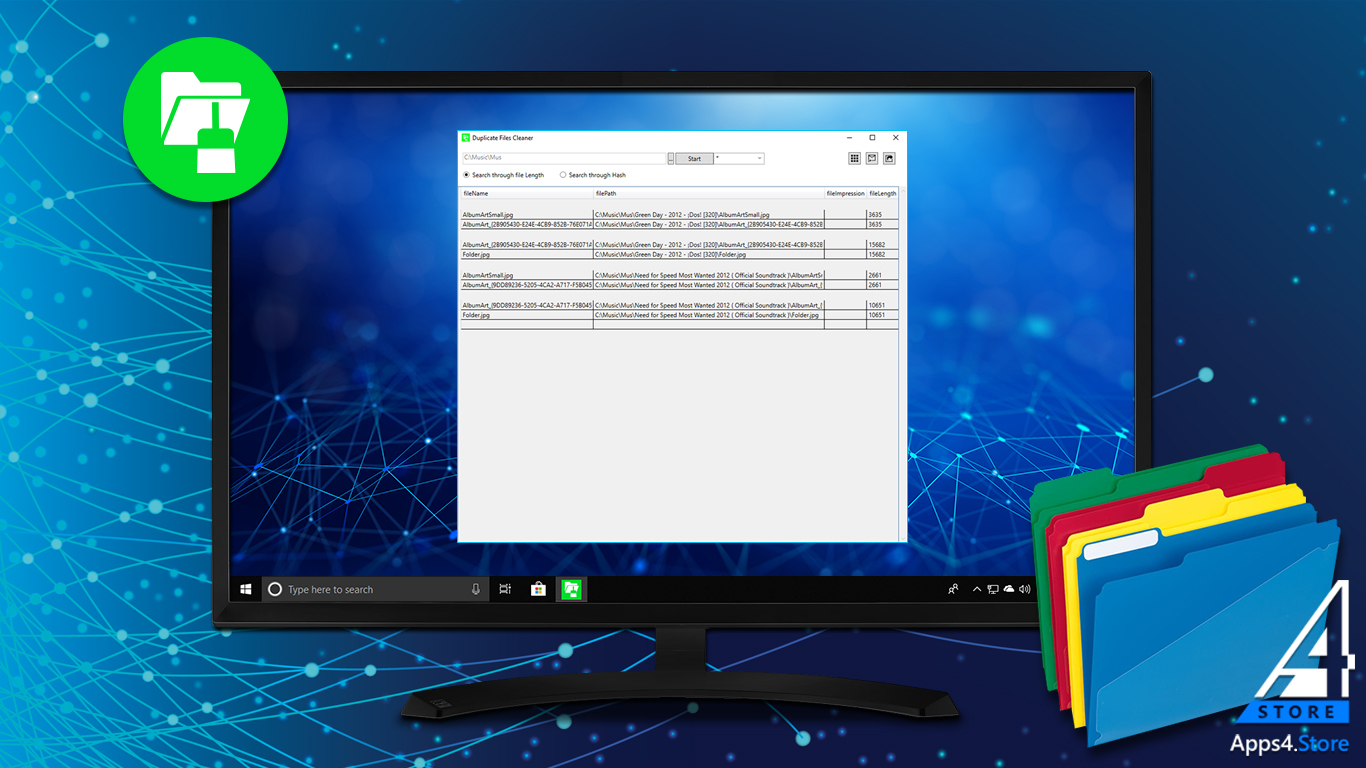Show hidden system tray icons
The height and width of the screenshot is (768, 1366).
(x=977, y=589)
